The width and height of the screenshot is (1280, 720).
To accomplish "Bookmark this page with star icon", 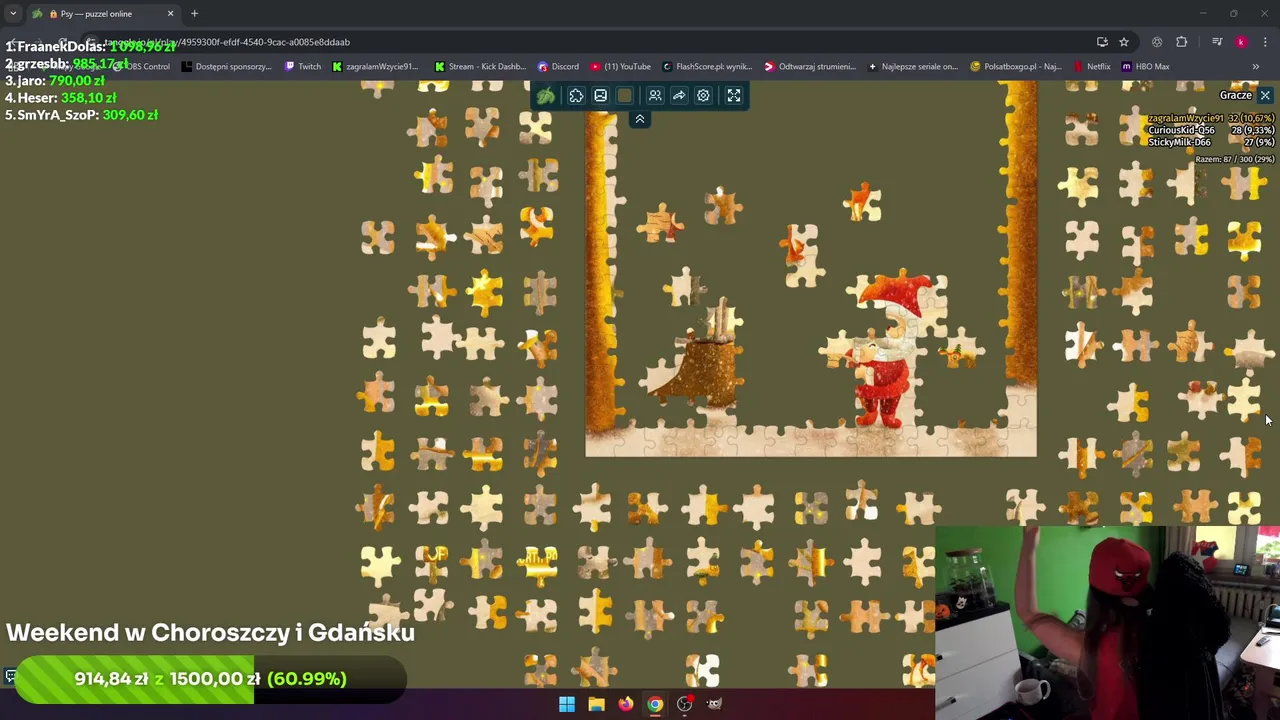I will (1124, 42).
